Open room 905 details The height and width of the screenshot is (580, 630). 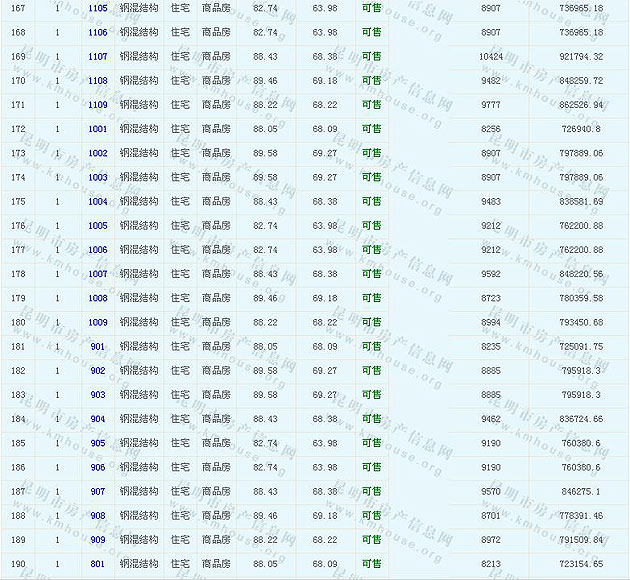(x=97, y=443)
